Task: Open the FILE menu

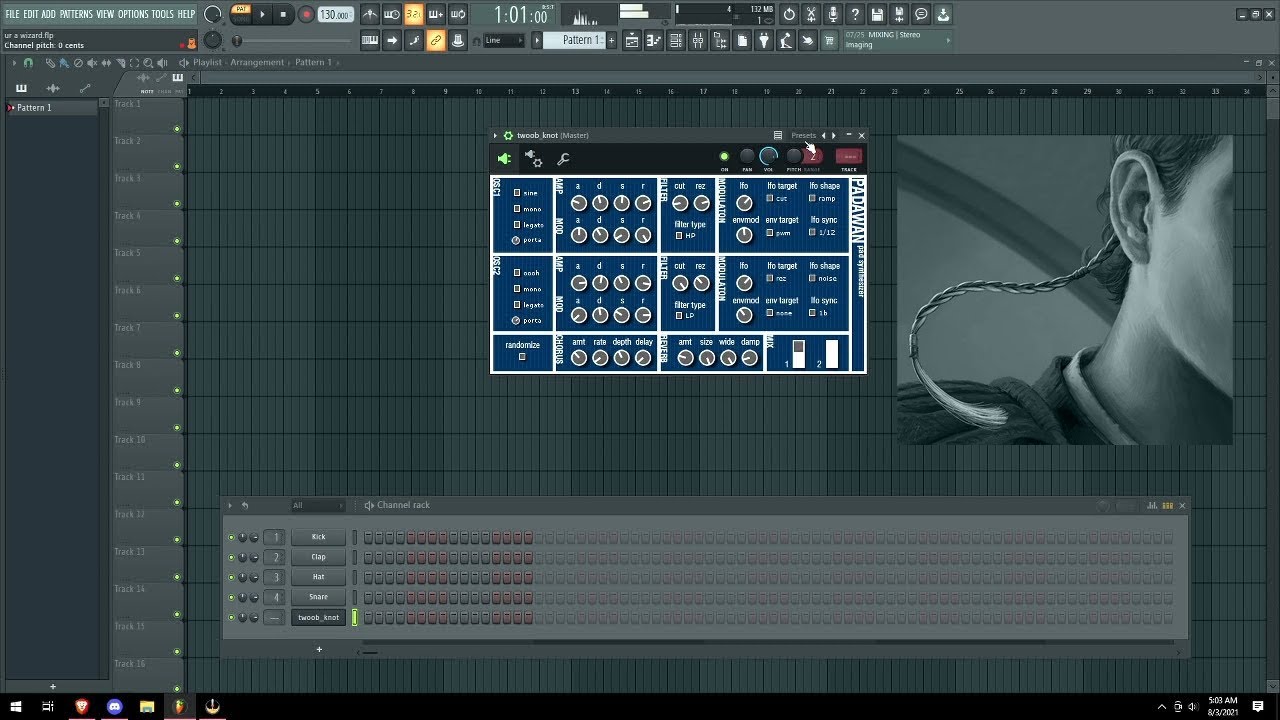Action: coord(12,14)
